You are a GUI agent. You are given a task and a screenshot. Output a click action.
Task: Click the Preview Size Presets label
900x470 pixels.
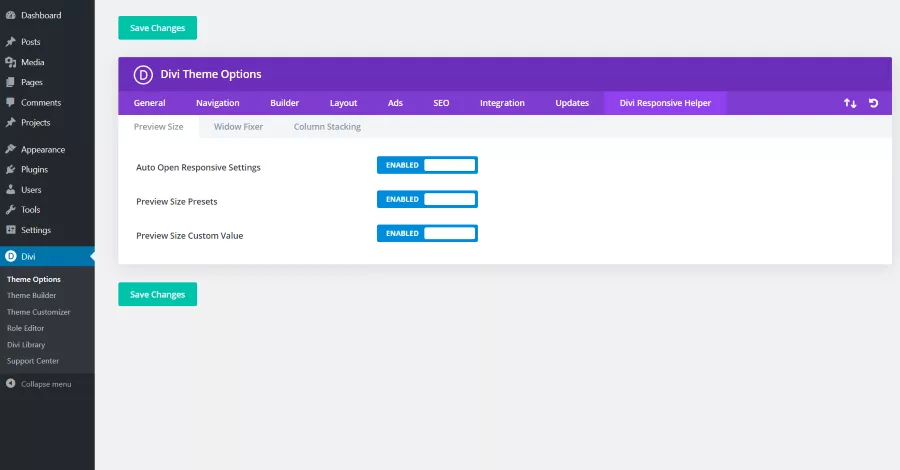coord(177,201)
